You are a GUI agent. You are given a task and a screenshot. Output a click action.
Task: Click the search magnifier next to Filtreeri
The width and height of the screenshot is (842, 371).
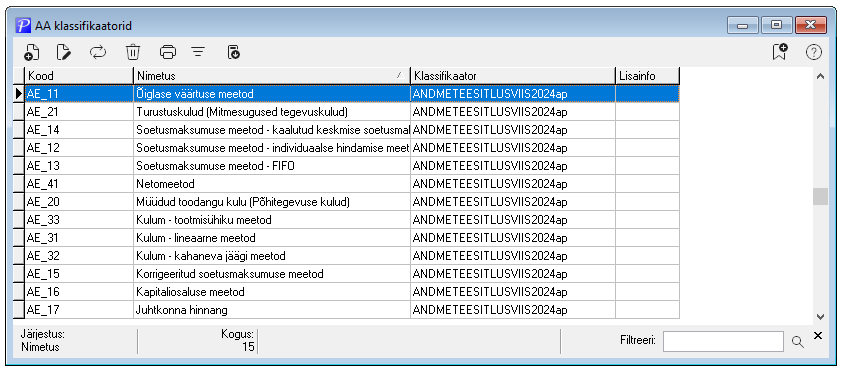pyautogui.click(x=798, y=341)
